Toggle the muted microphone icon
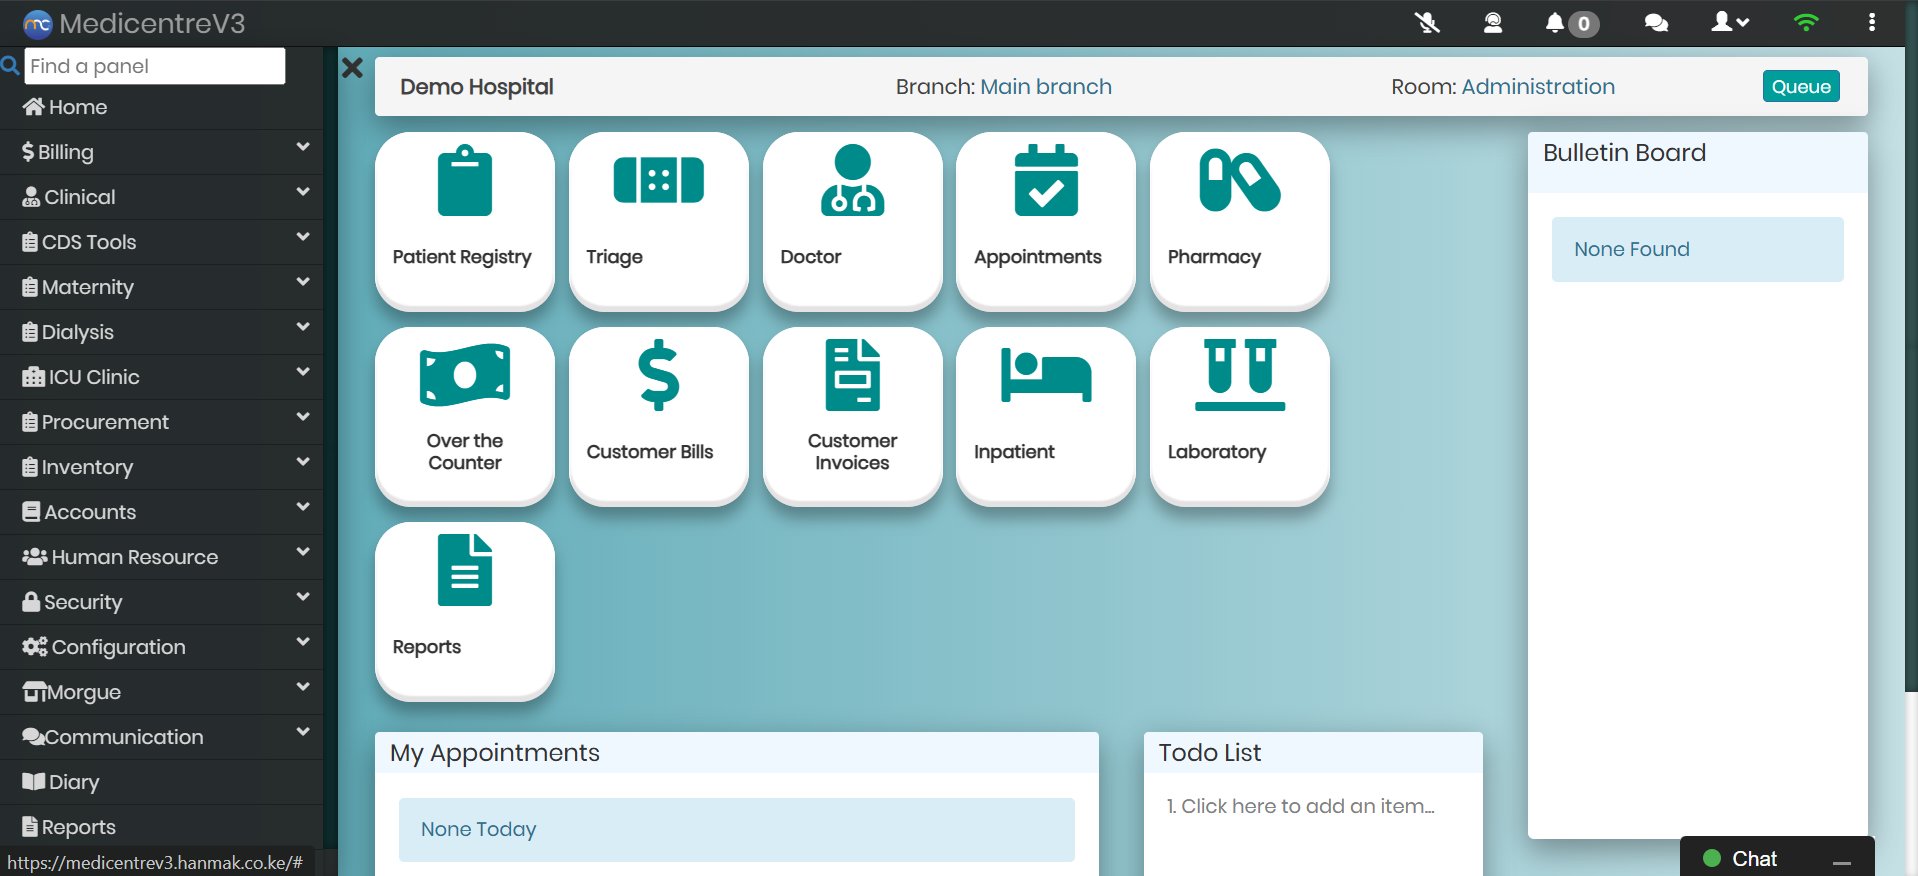 (1427, 23)
